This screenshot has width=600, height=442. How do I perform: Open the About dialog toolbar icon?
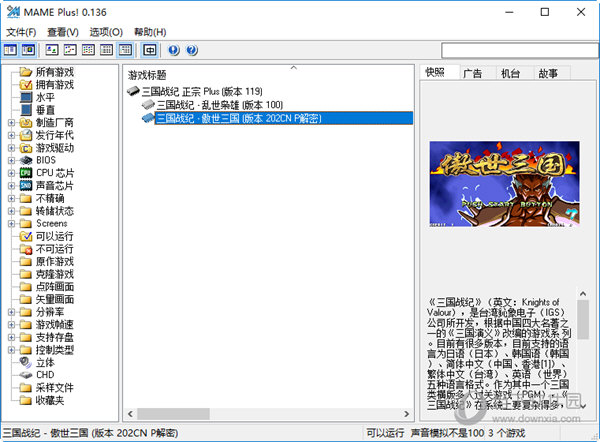(174, 50)
